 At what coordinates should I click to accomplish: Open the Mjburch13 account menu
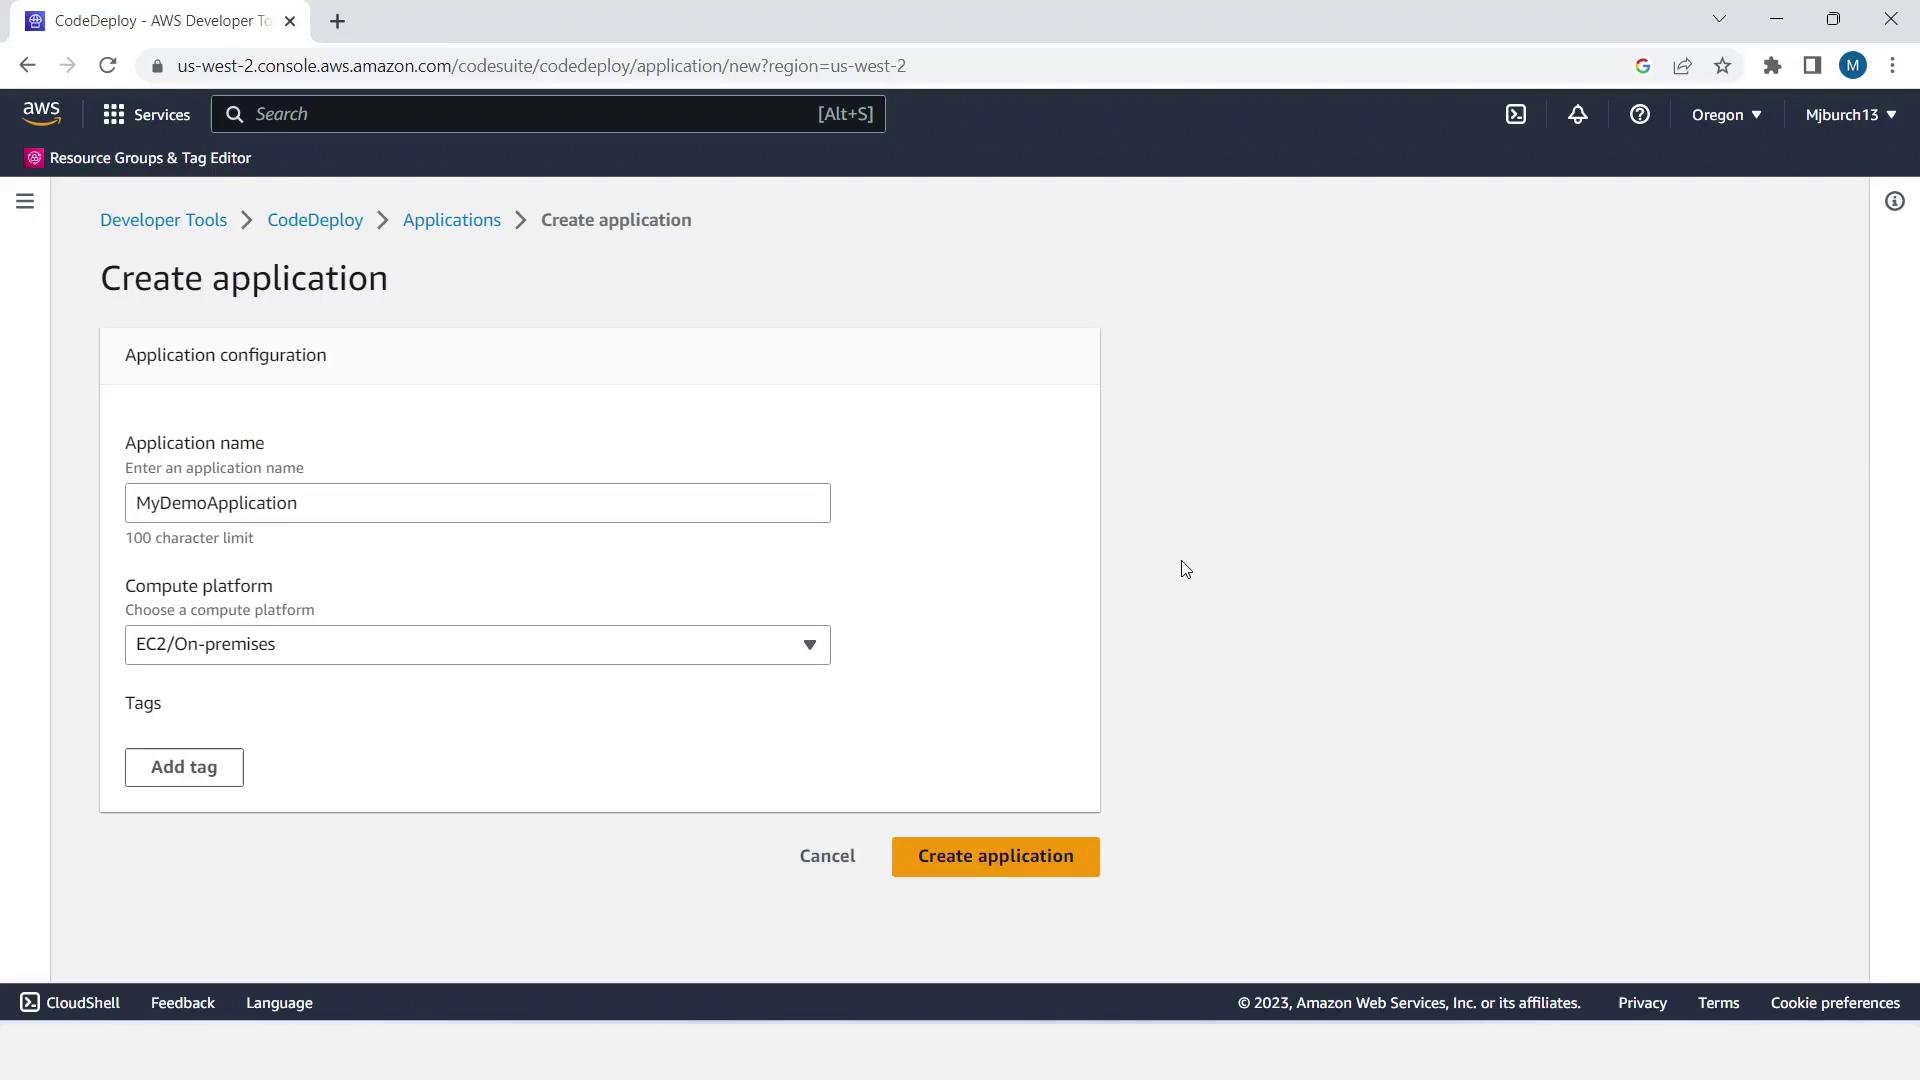tap(1850, 114)
